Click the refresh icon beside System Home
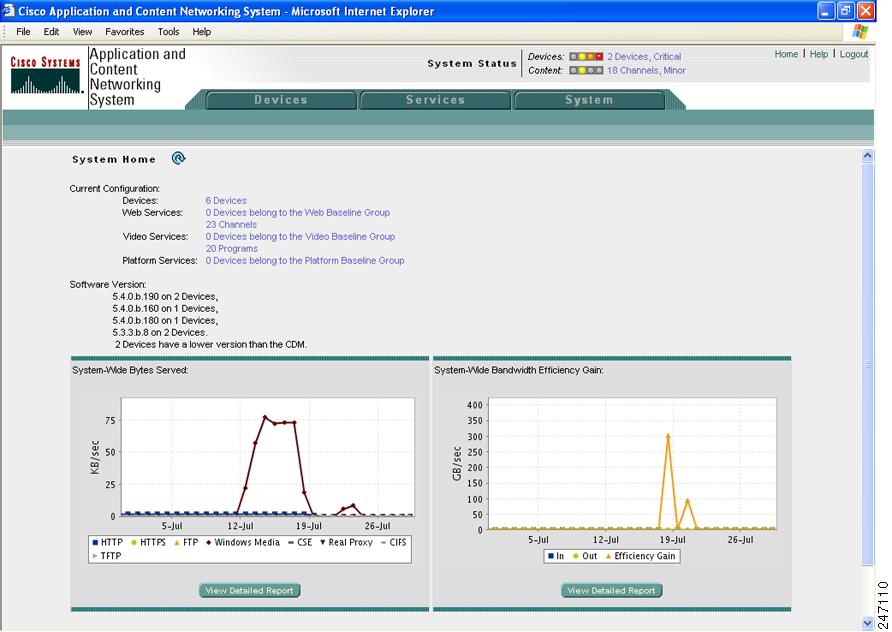 [x=180, y=158]
